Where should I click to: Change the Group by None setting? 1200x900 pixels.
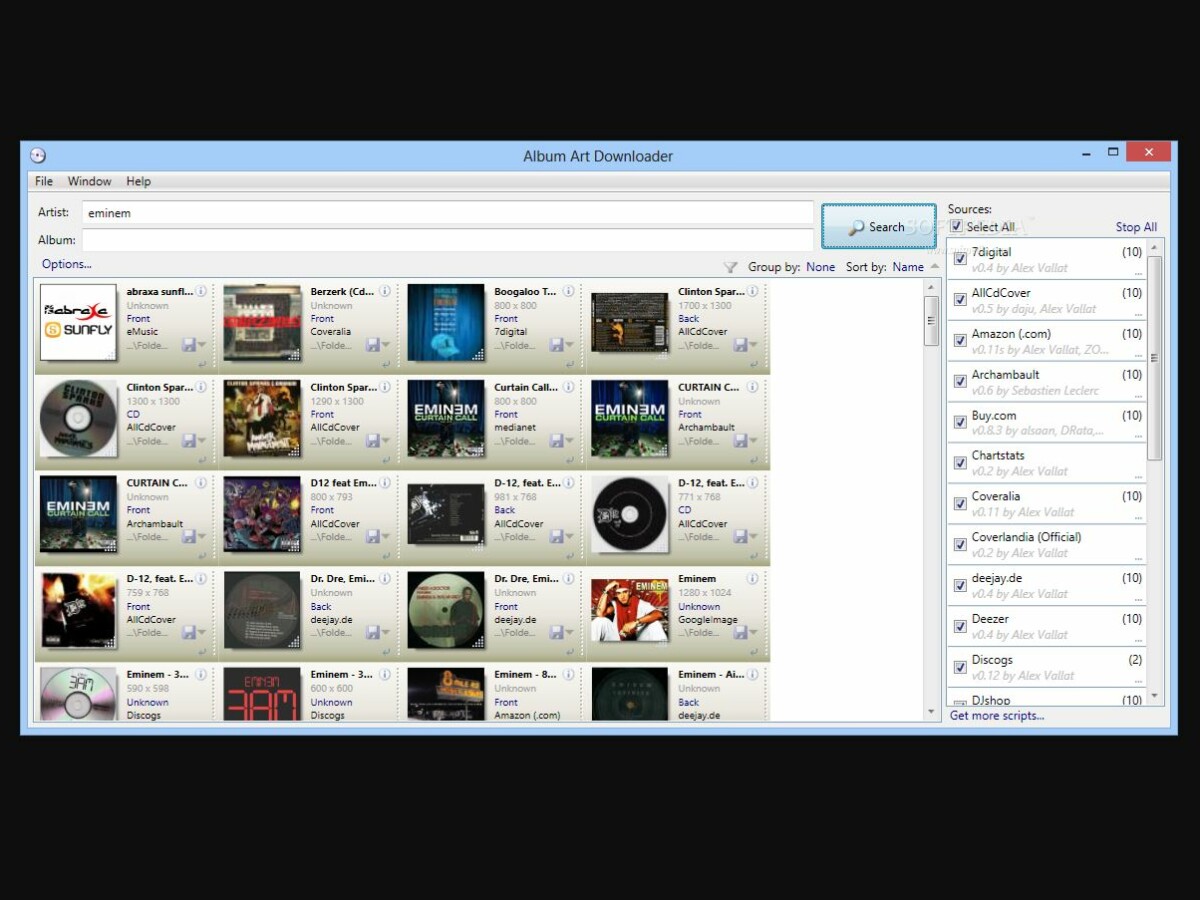point(820,267)
